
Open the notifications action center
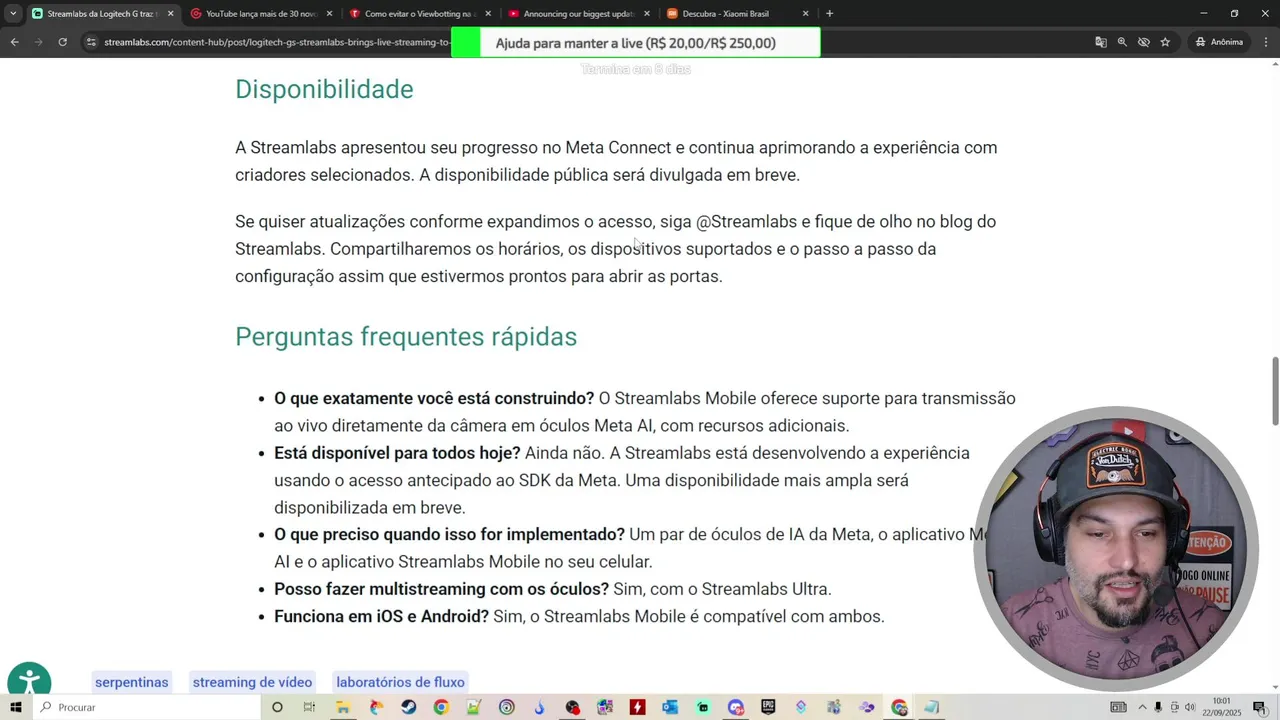point(1259,707)
